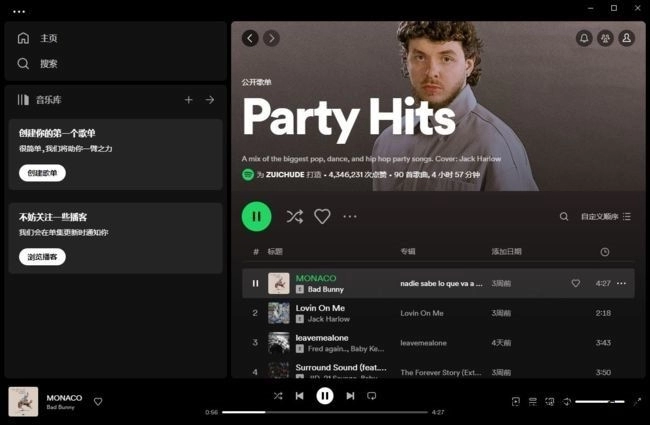Click the Lovin On Me cover thumbnail

coord(279,313)
